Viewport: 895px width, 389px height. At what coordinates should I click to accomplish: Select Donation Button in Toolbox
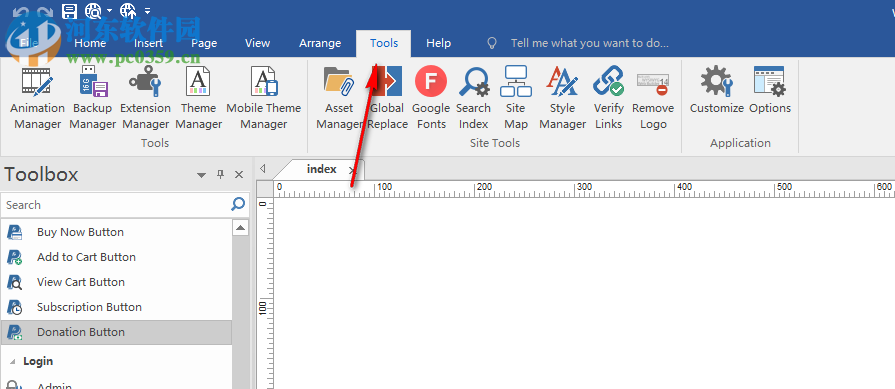tap(116, 333)
